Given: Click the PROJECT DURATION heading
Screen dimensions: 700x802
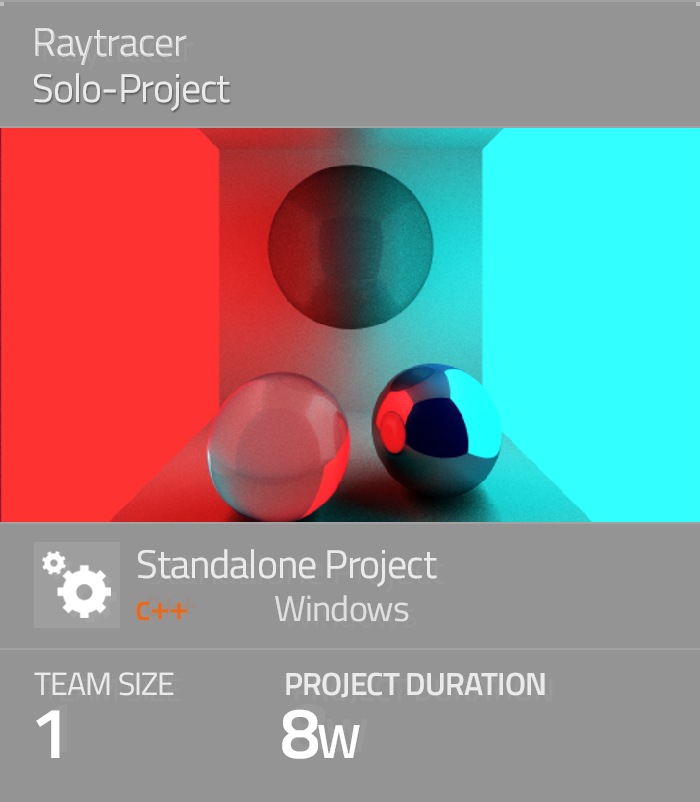Looking at the screenshot, I should click(415, 685).
